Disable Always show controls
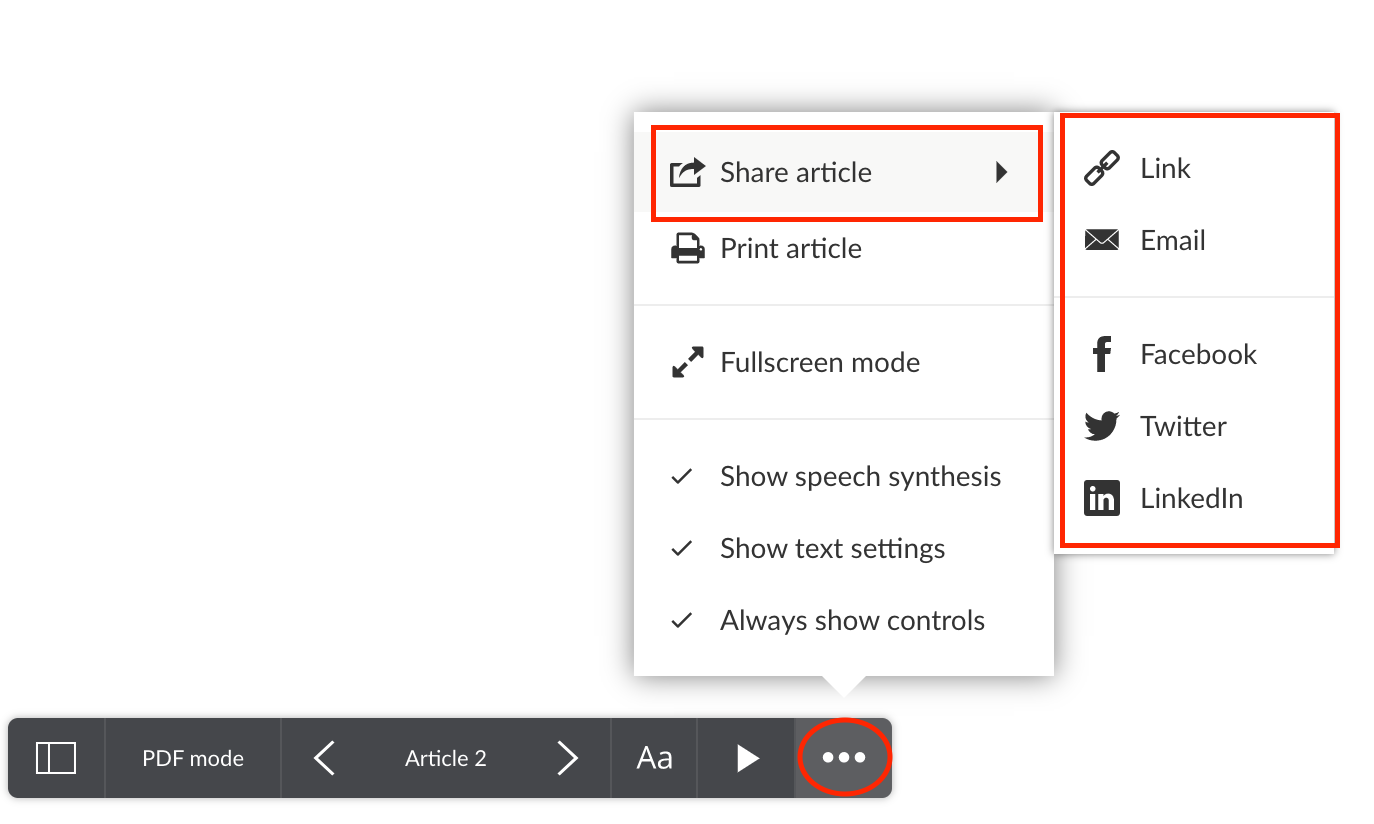The height and width of the screenshot is (824, 1374). [x=851, y=621]
